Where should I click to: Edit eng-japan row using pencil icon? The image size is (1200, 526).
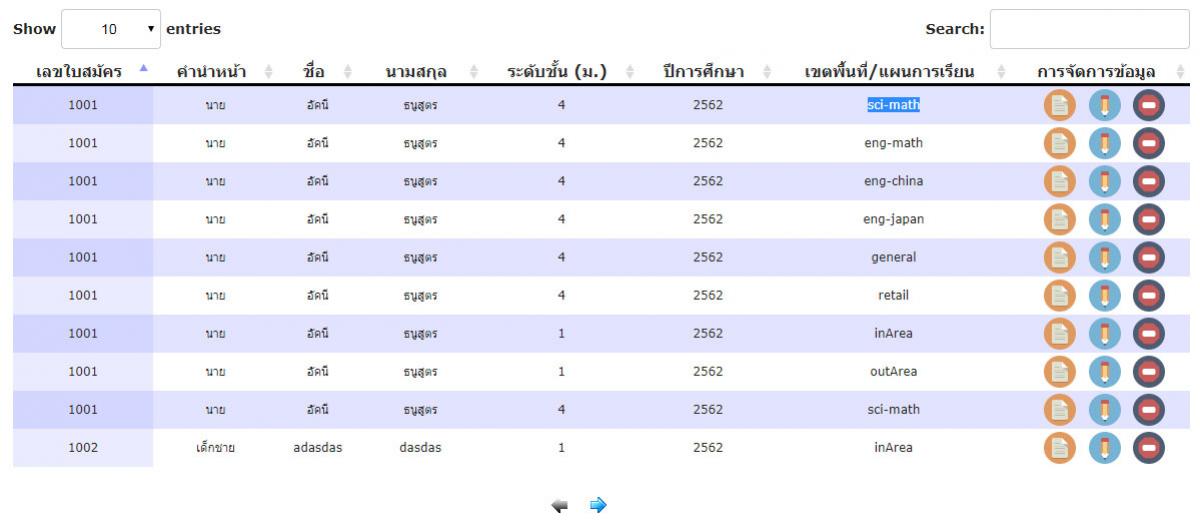pyautogui.click(x=1105, y=219)
